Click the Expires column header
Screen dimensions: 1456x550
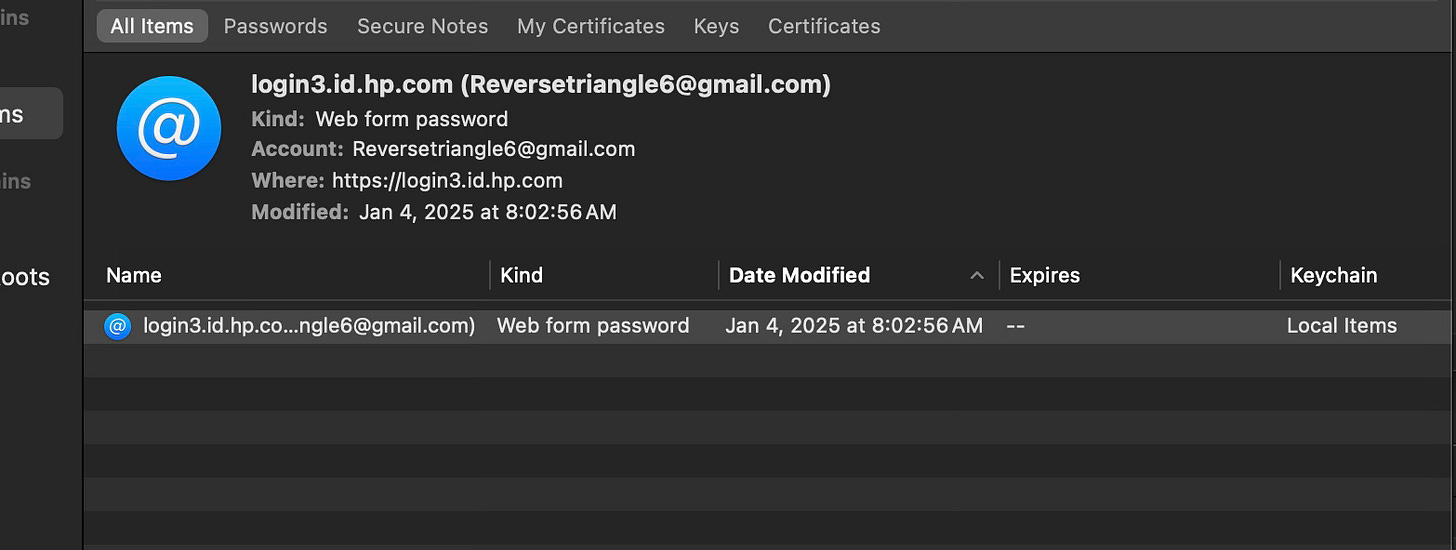click(x=1044, y=275)
